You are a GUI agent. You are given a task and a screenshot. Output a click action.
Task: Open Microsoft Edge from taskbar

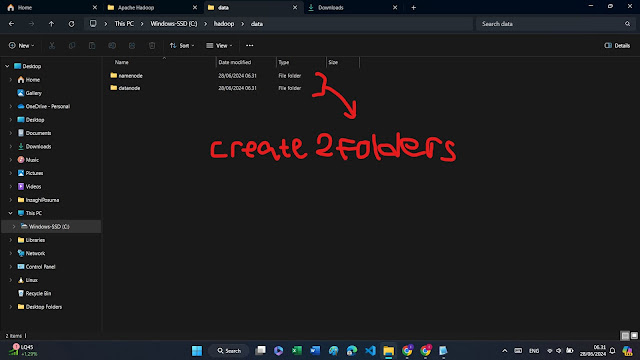(x=352, y=351)
